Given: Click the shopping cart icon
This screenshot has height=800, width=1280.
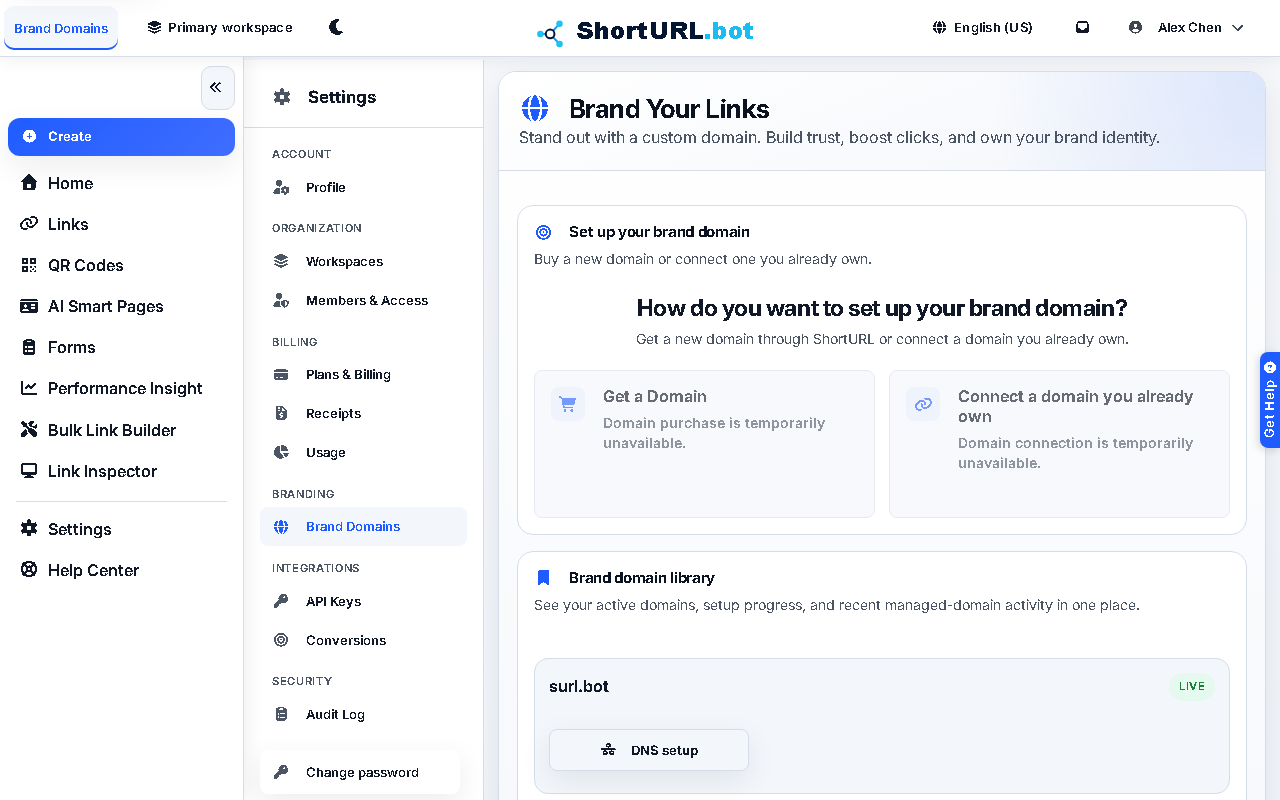Looking at the screenshot, I should (x=568, y=404).
